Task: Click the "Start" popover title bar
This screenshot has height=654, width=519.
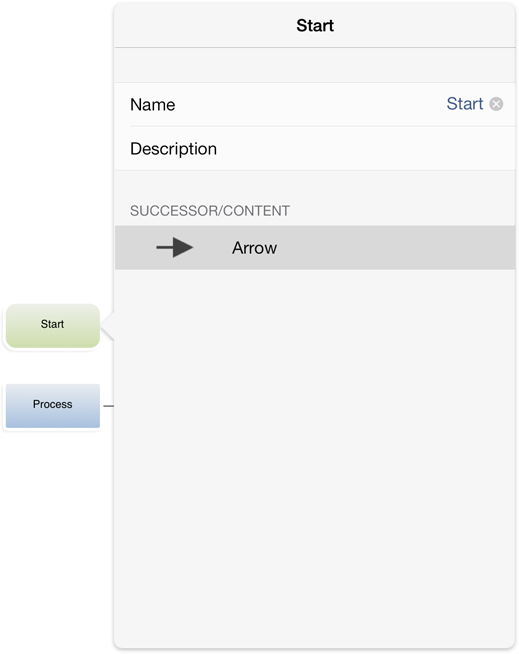Action: pos(315,25)
